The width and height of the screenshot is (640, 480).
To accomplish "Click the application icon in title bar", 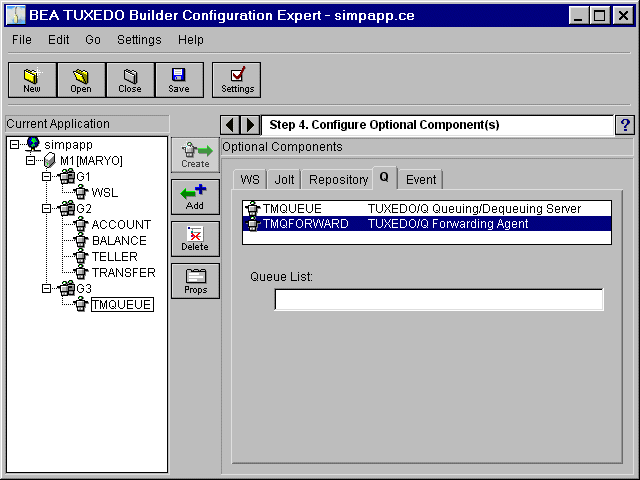I will [x=16, y=16].
